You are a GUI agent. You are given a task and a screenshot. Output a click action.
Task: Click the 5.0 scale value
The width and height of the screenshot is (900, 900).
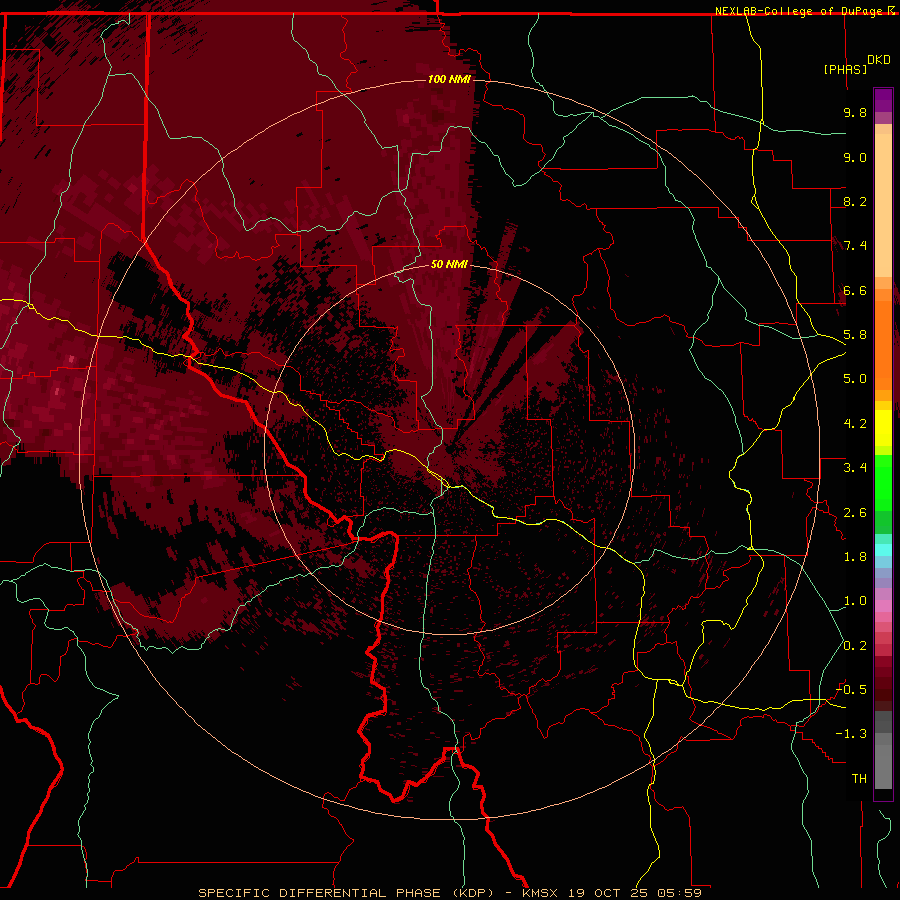coord(855,379)
